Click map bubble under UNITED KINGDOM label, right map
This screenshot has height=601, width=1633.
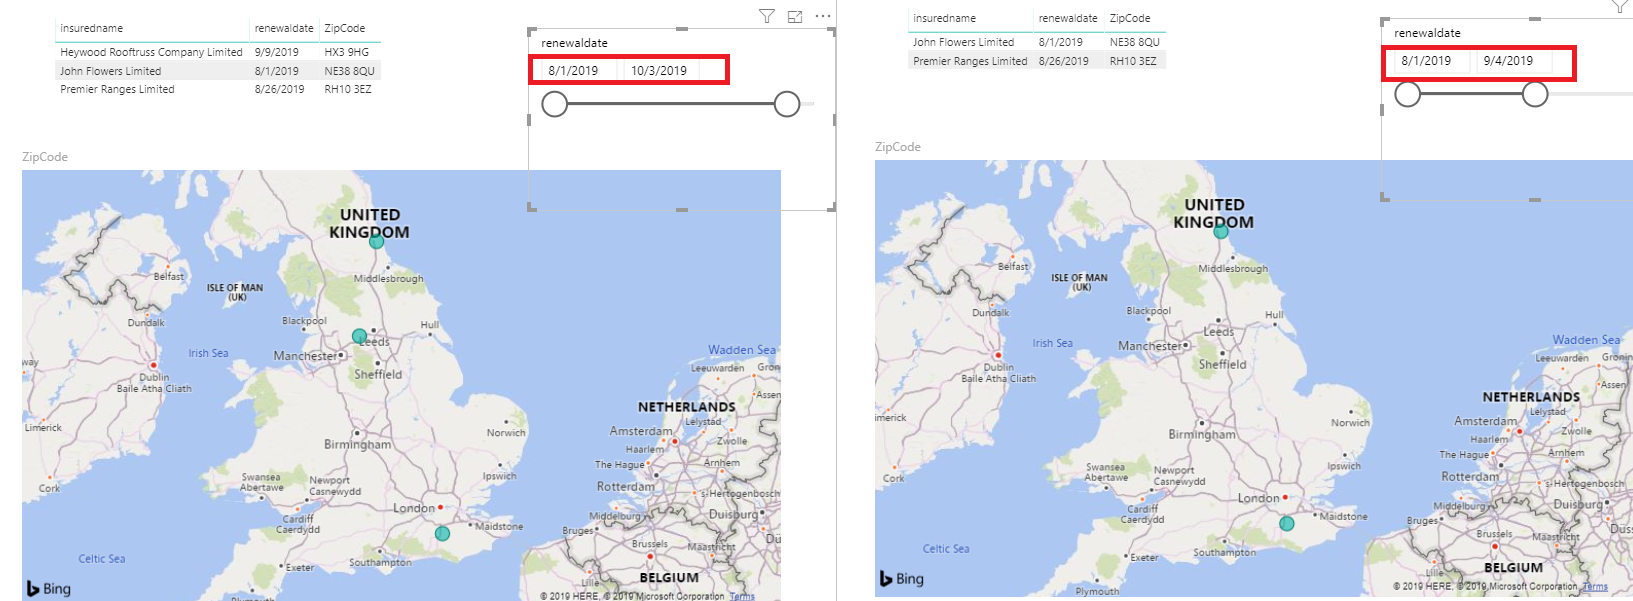1221,231
